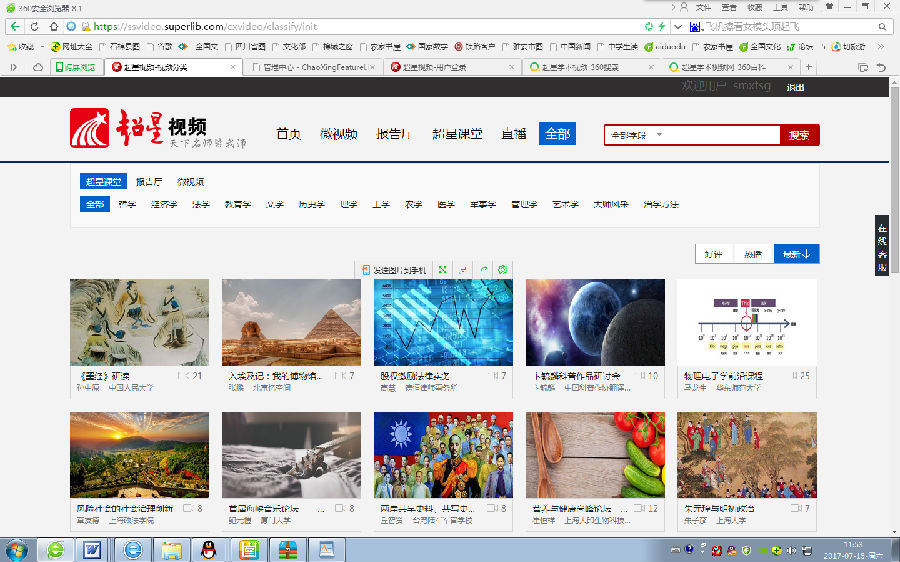Filter by the 经济学 category
The image size is (900, 562).
click(164, 204)
